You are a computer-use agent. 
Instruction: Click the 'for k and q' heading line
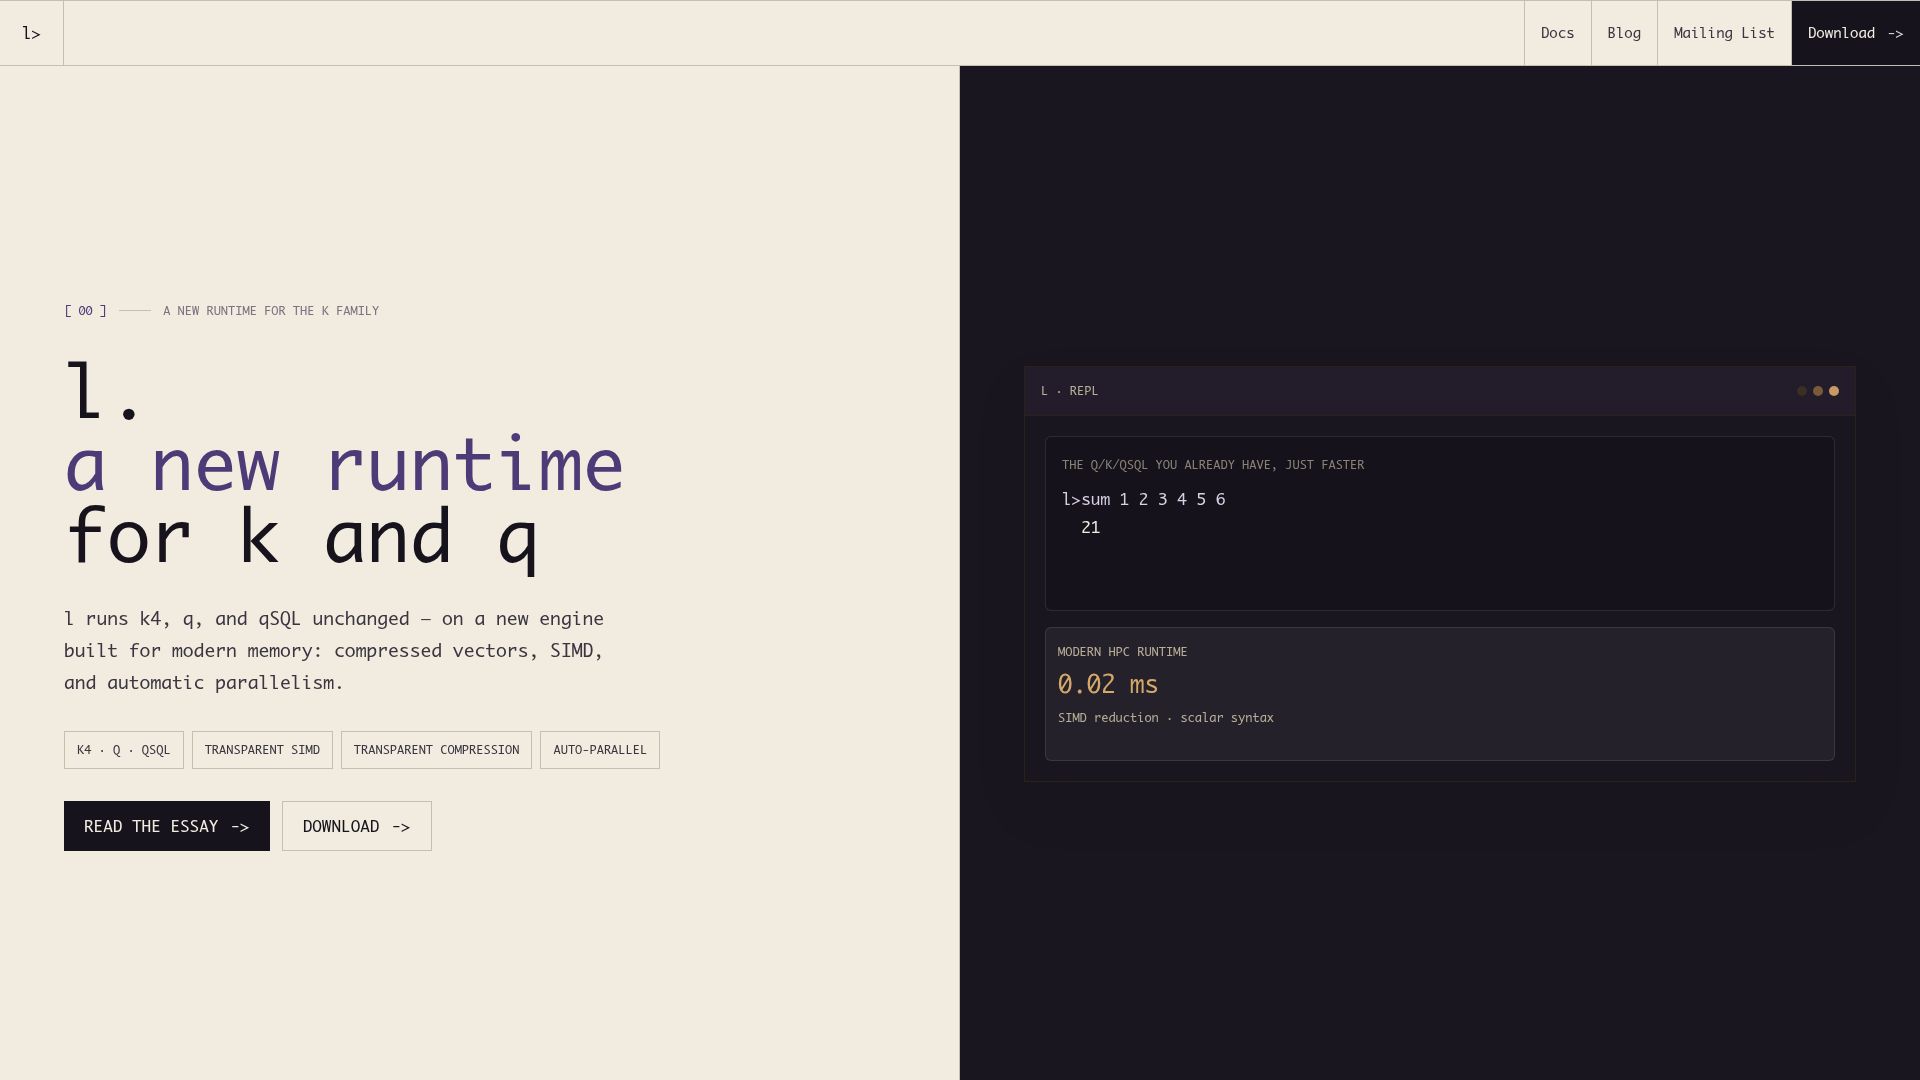click(x=301, y=539)
